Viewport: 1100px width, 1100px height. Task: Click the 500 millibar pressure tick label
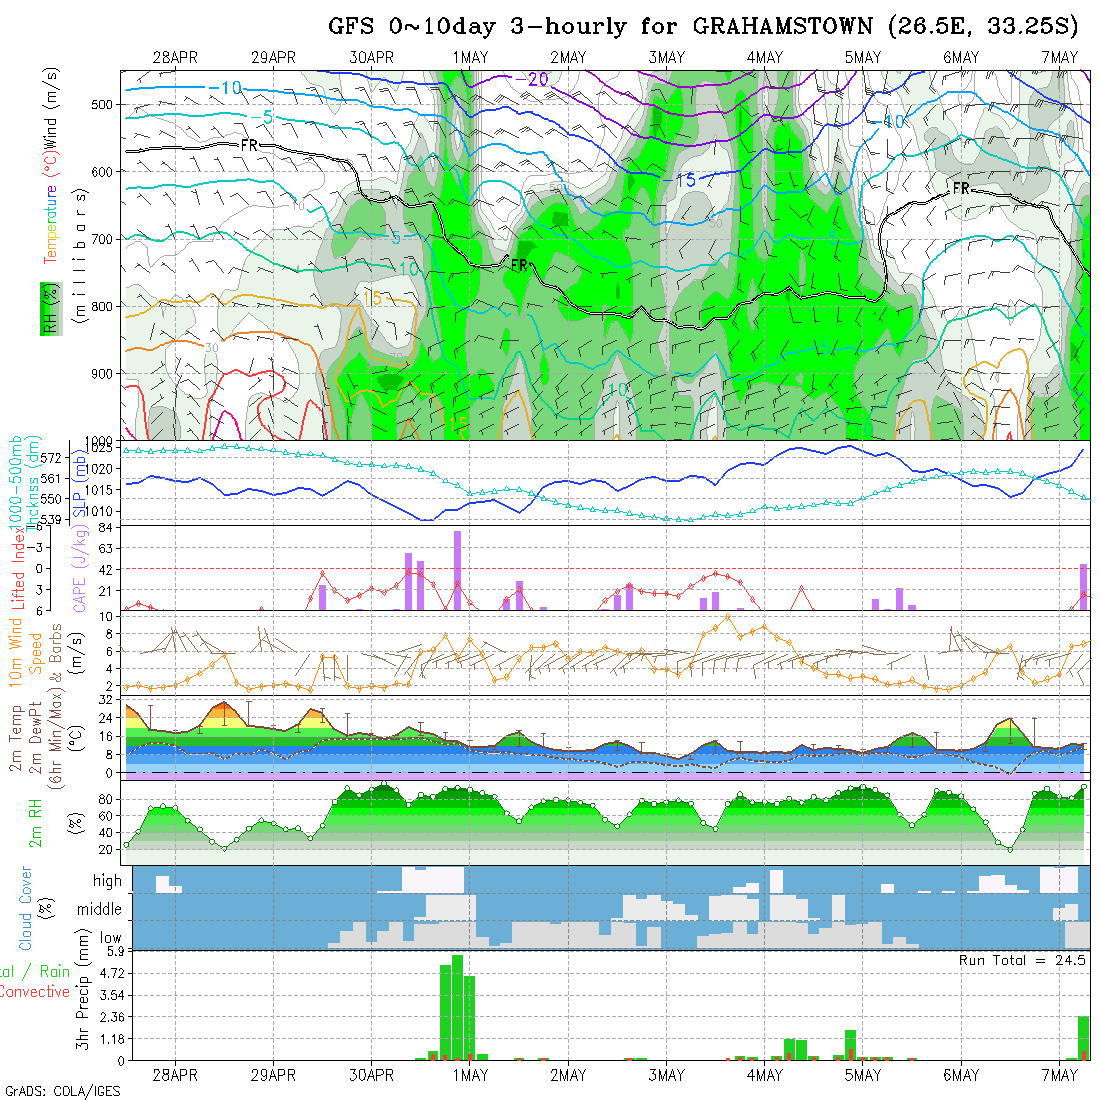coord(102,105)
